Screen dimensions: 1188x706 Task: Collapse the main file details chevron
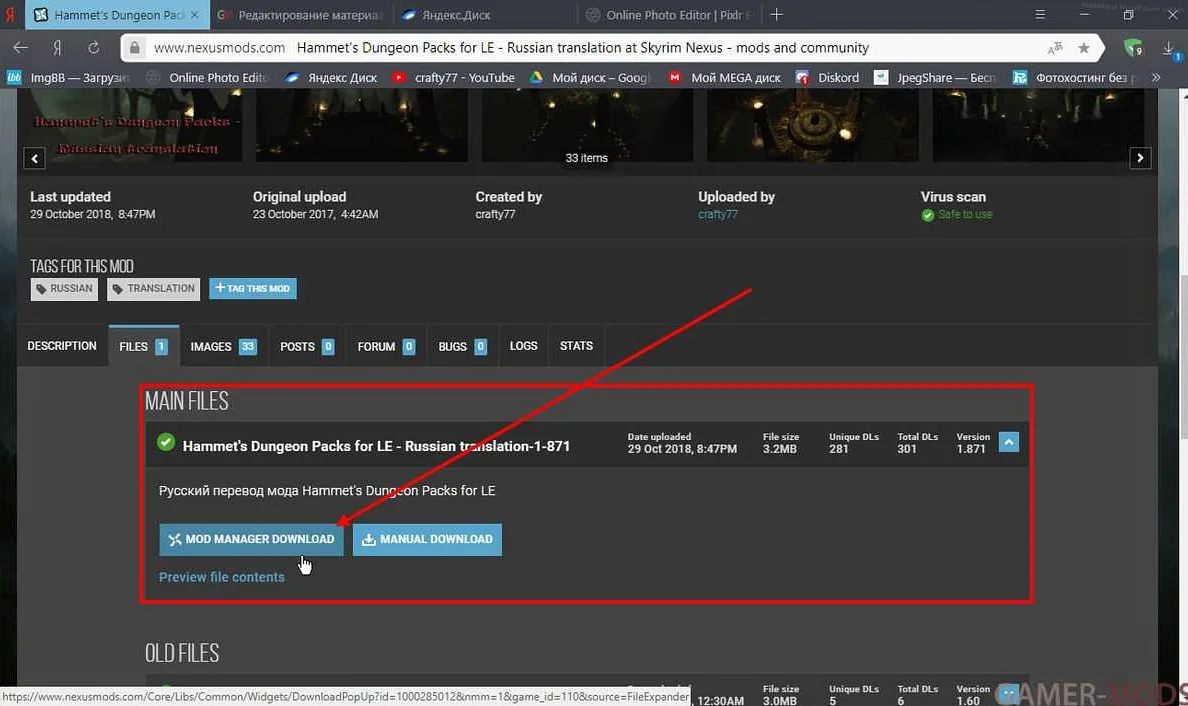click(1008, 441)
